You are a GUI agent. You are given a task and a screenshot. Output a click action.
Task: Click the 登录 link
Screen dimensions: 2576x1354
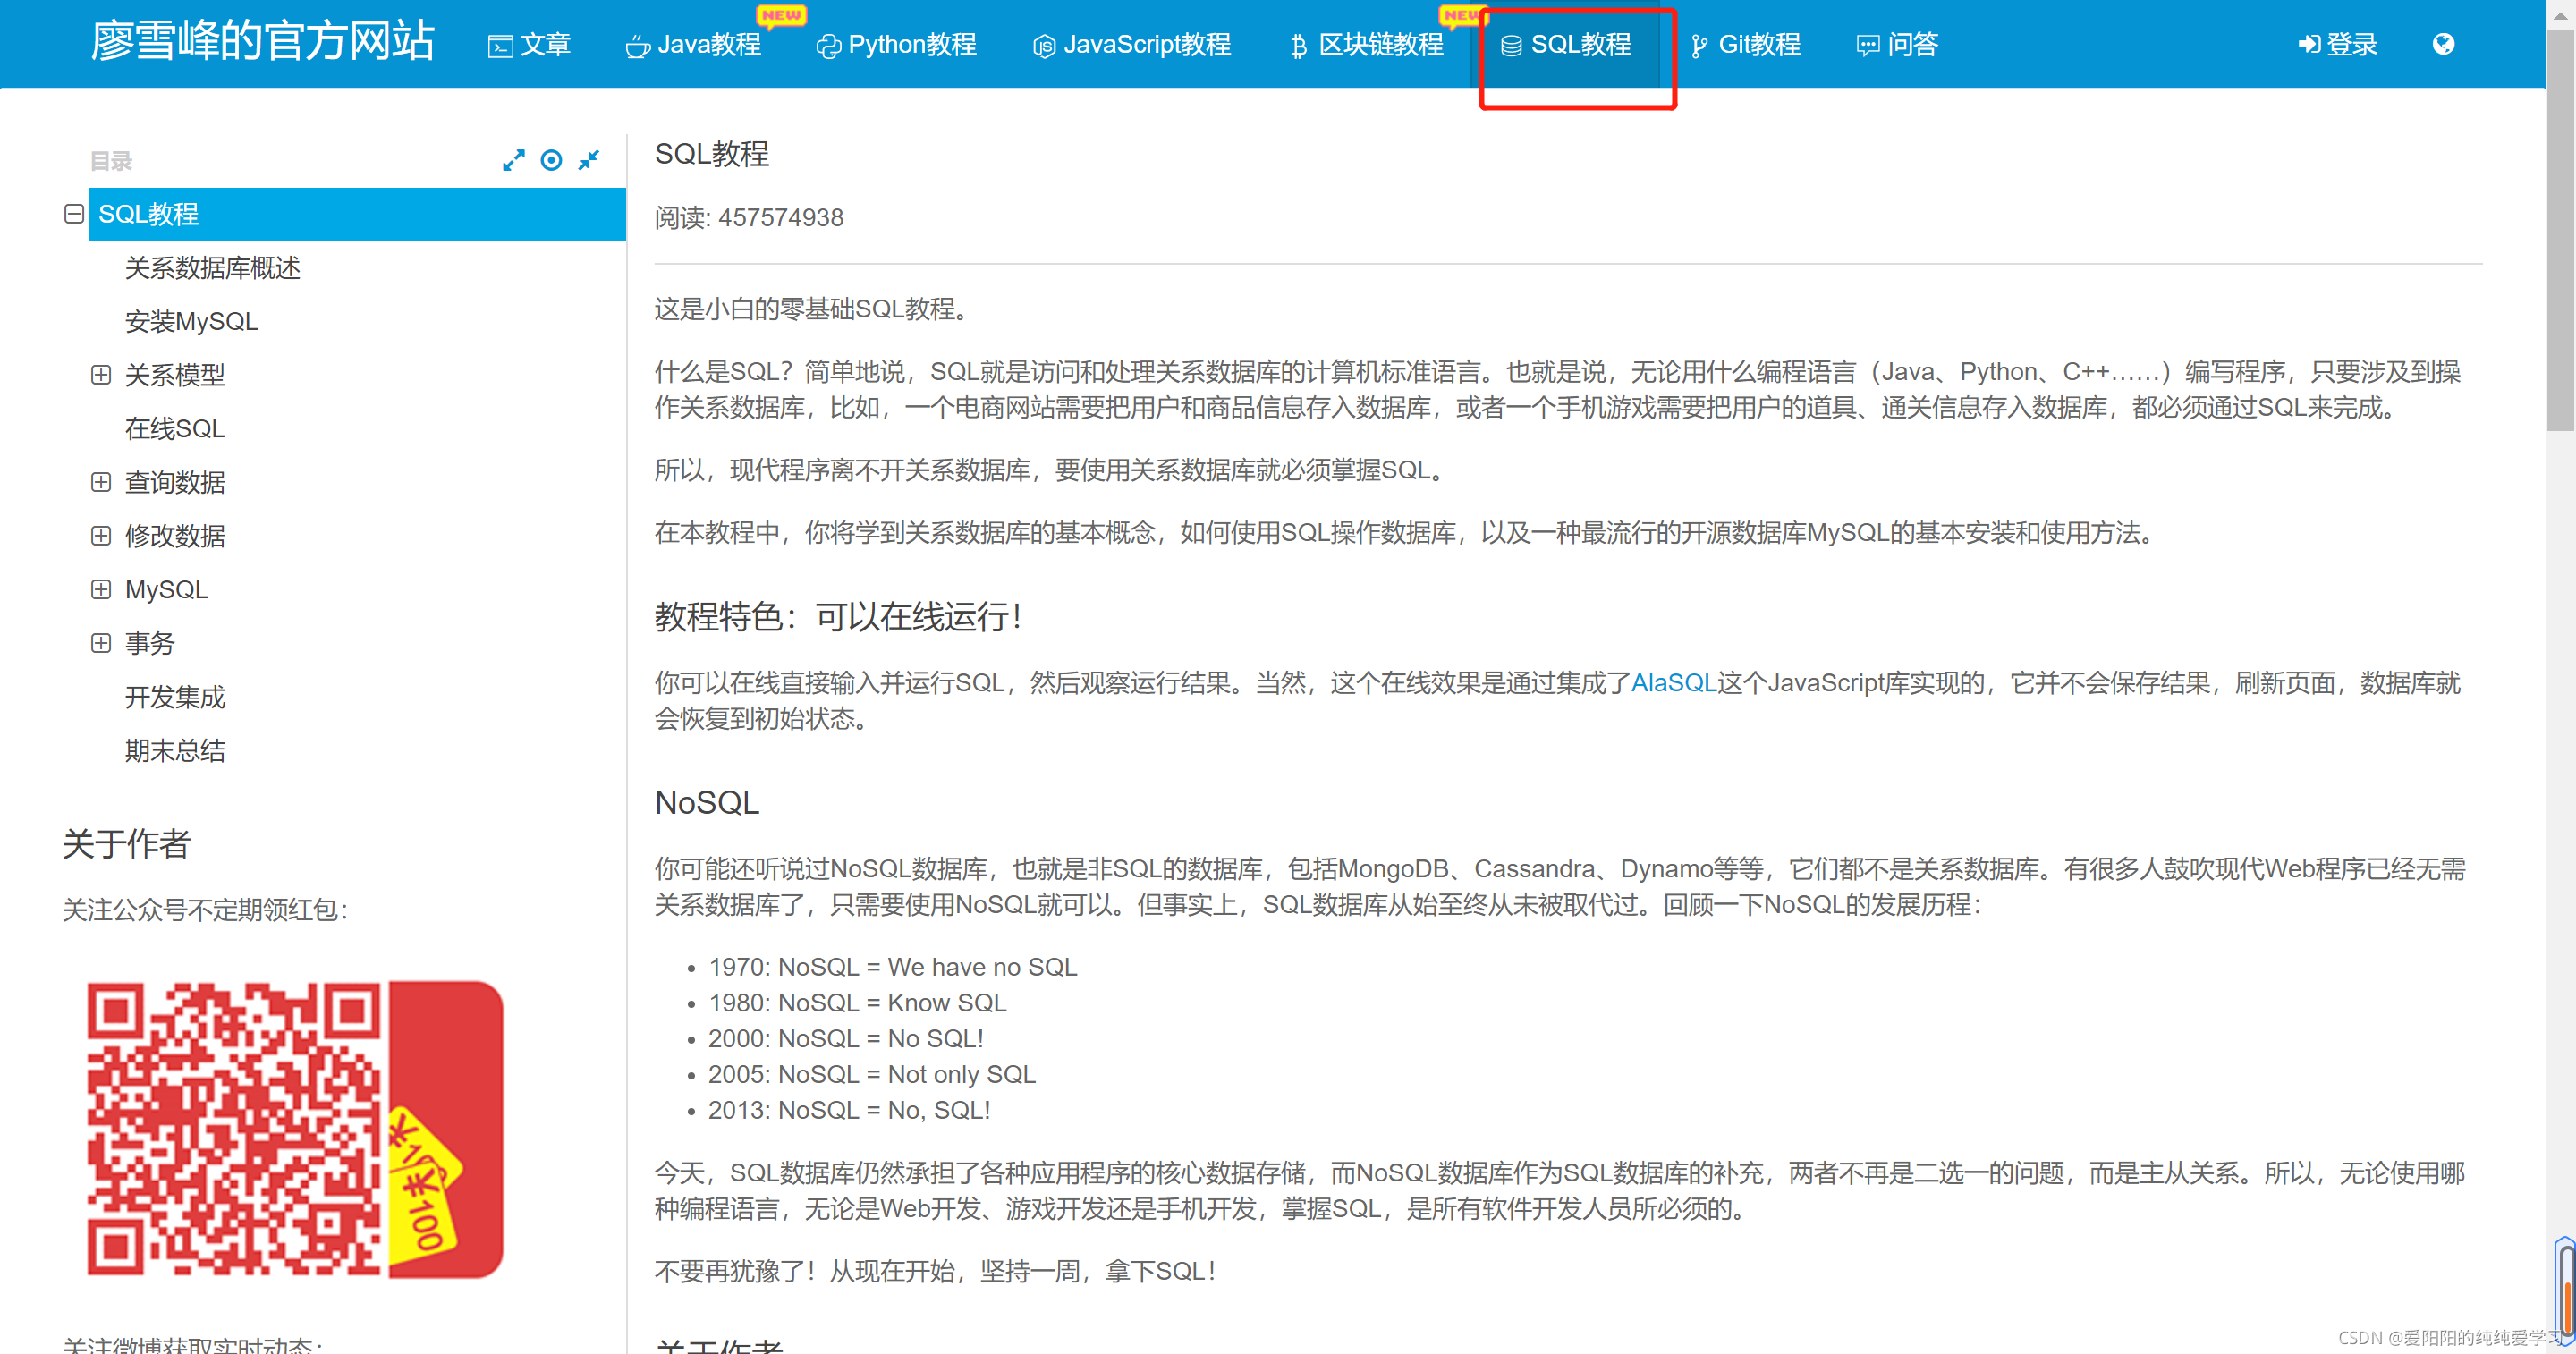coord(2337,45)
